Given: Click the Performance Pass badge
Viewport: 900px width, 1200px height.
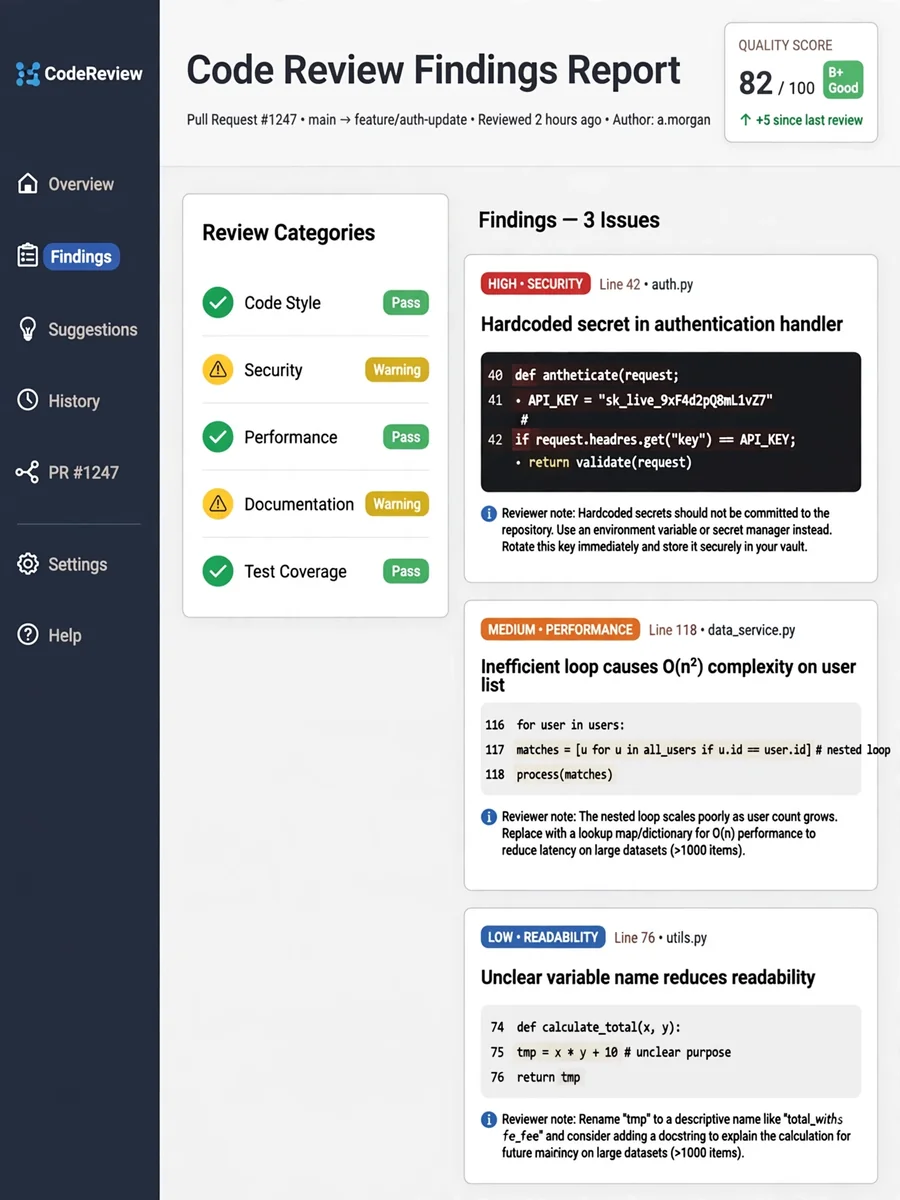Looking at the screenshot, I should pos(406,436).
